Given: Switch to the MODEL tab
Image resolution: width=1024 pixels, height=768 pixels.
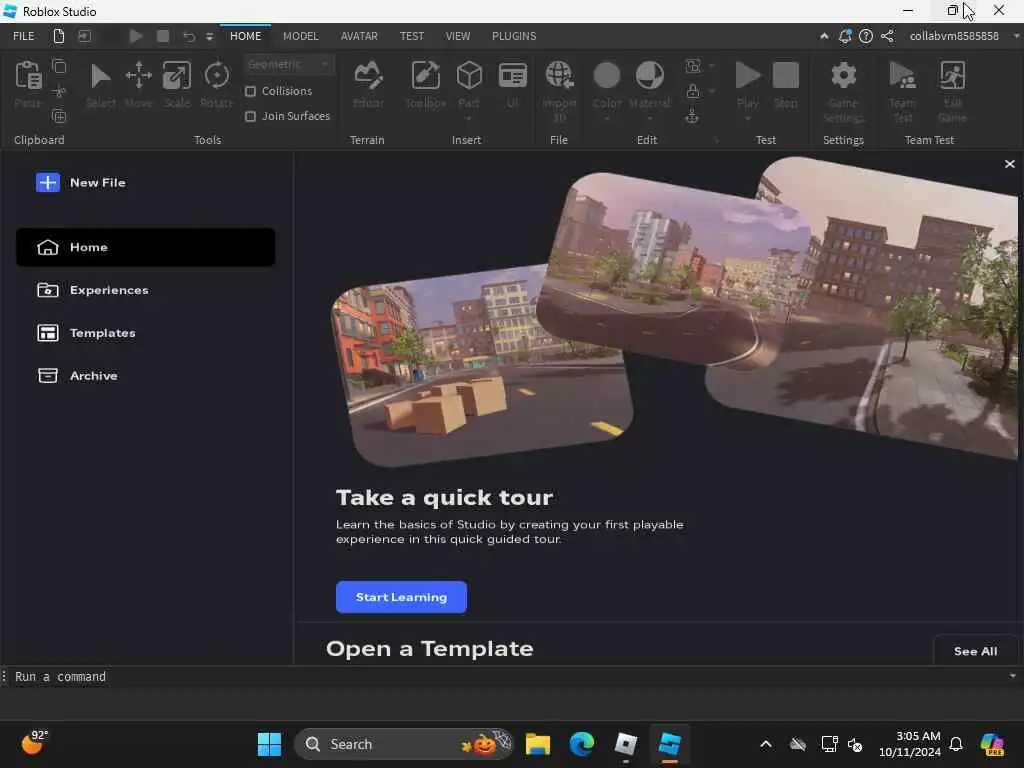Looking at the screenshot, I should click(x=300, y=36).
